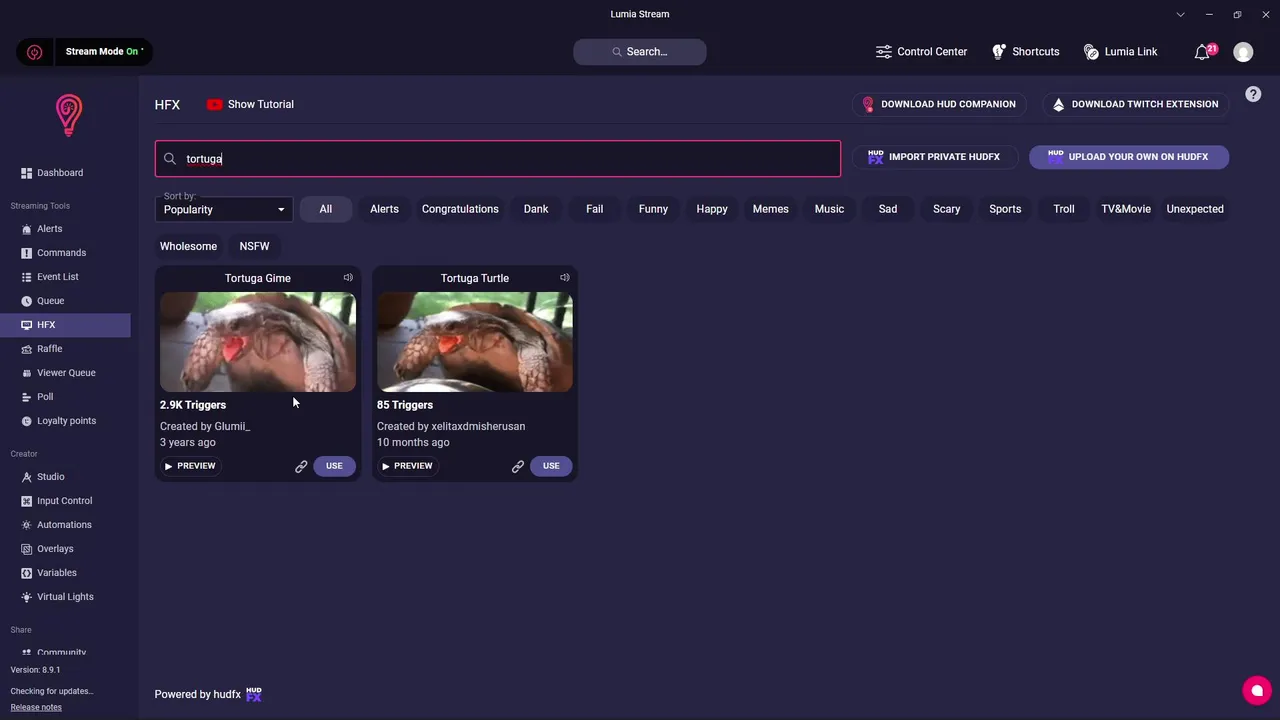The height and width of the screenshot is (720, 1280).
Task: Click the top Search bar
Action: point(640,52)
